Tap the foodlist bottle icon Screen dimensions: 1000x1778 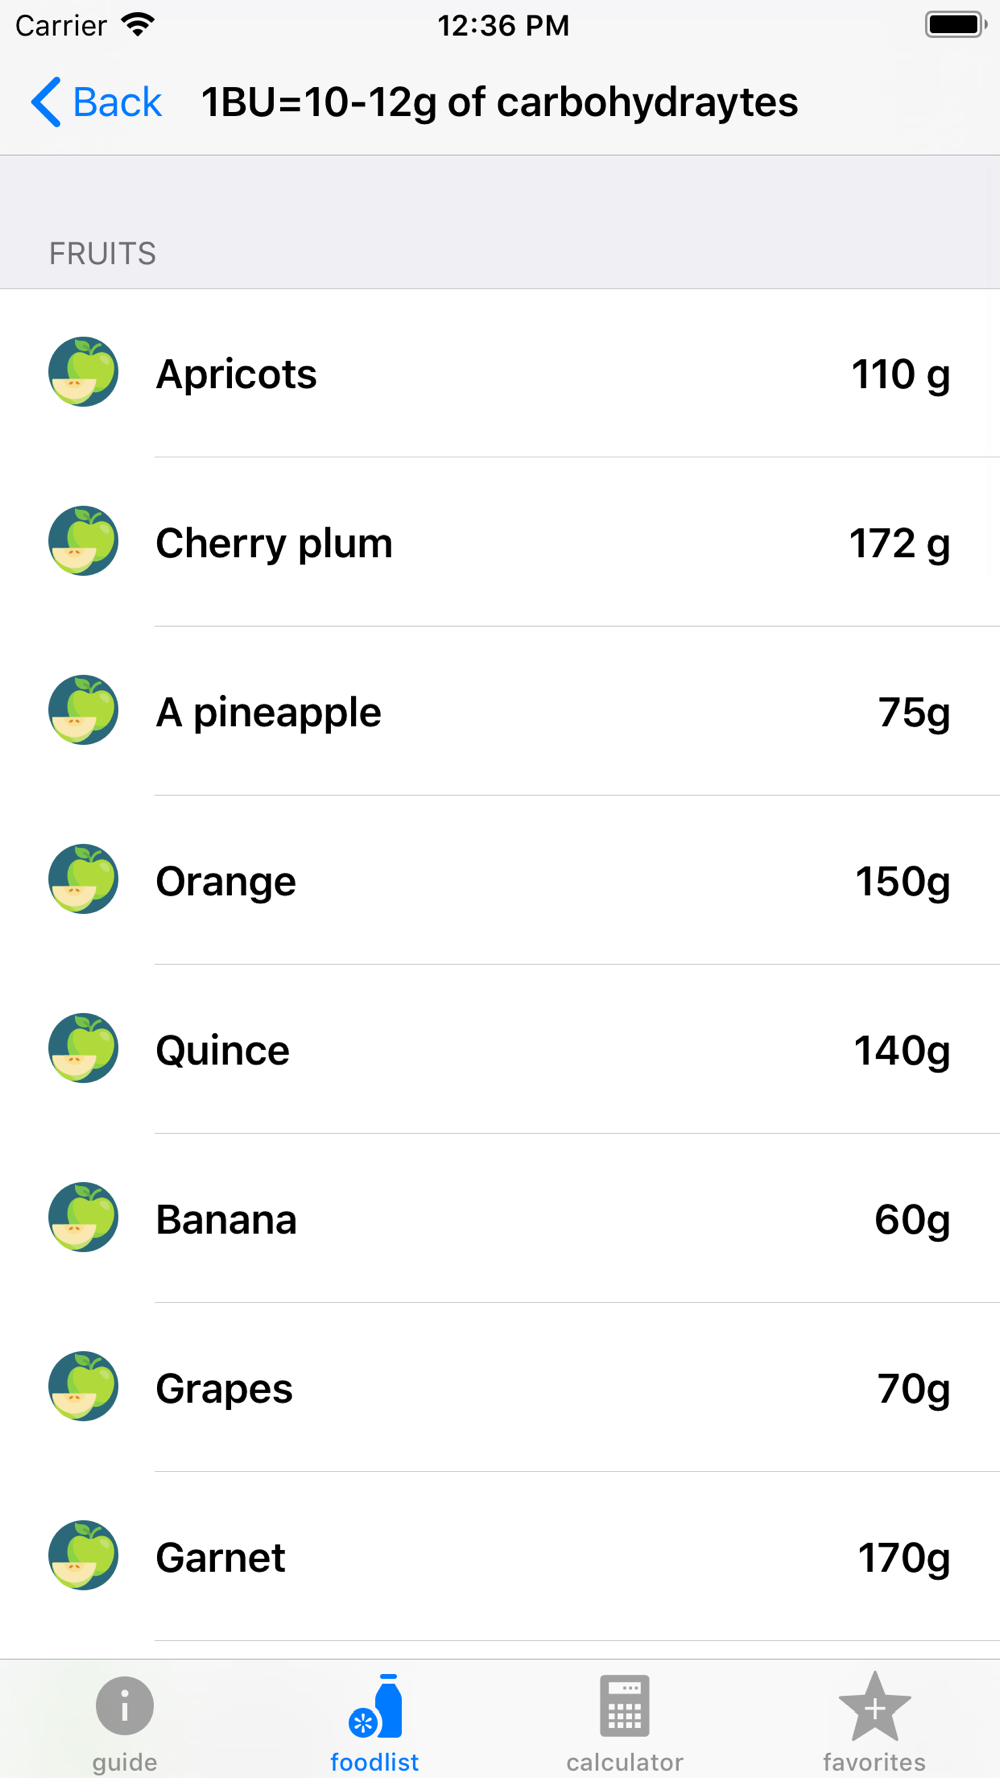[x=375, y=1706]
